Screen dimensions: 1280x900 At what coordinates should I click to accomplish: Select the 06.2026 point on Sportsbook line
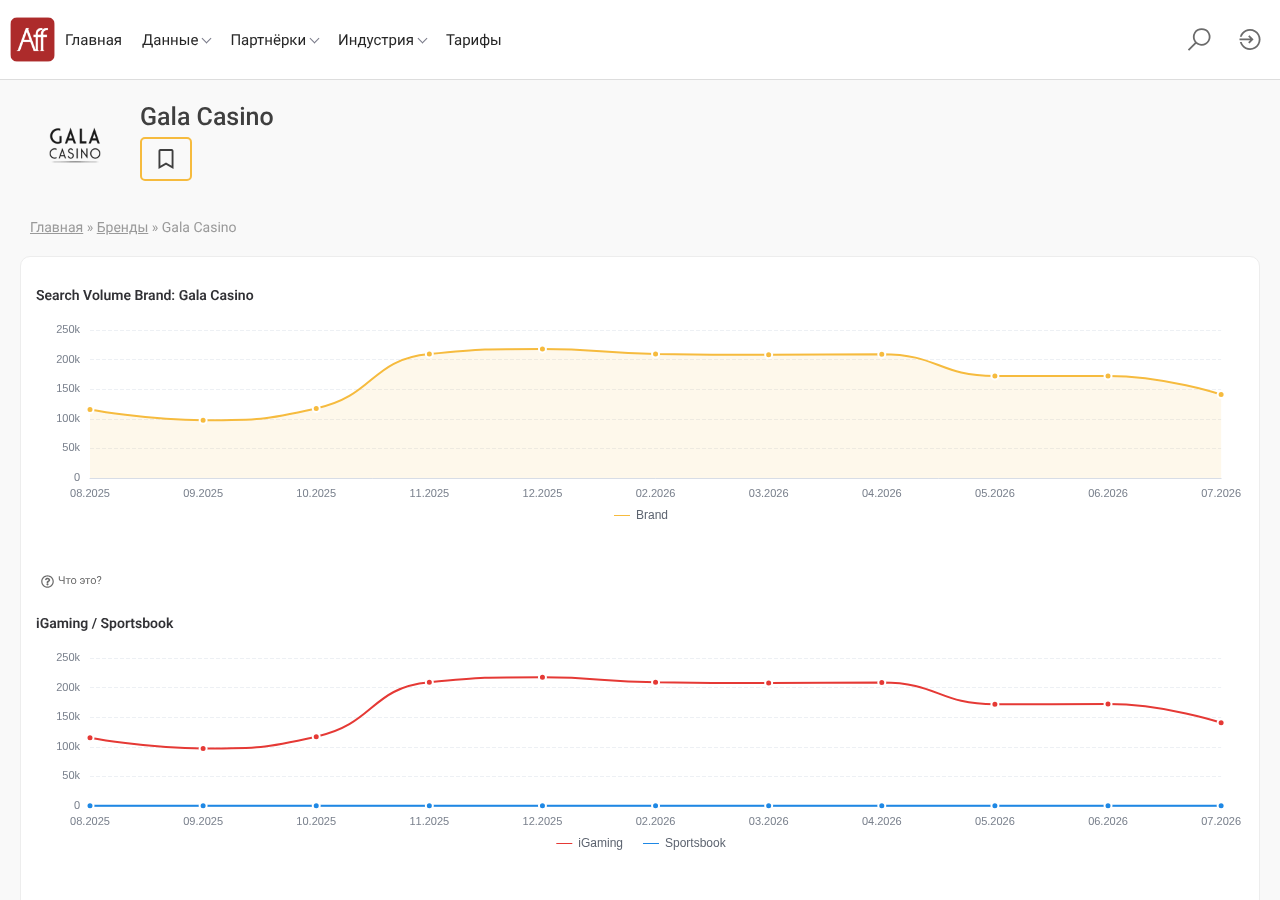(x=1108, y=805)
